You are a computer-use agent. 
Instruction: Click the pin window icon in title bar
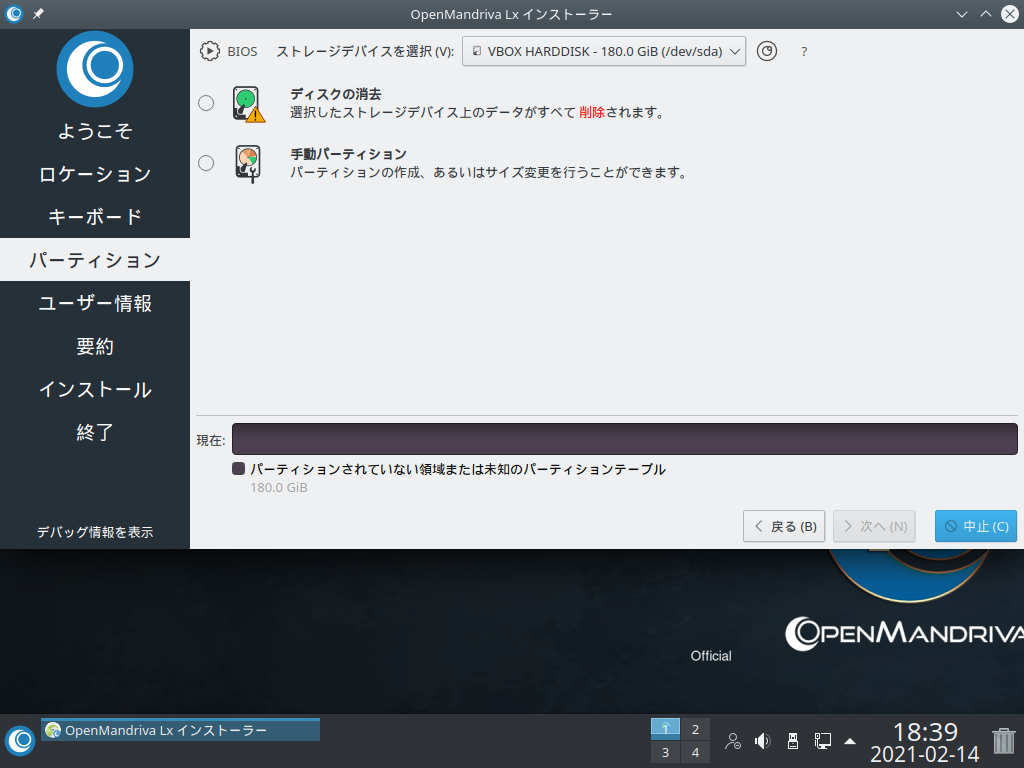[39, 14]
